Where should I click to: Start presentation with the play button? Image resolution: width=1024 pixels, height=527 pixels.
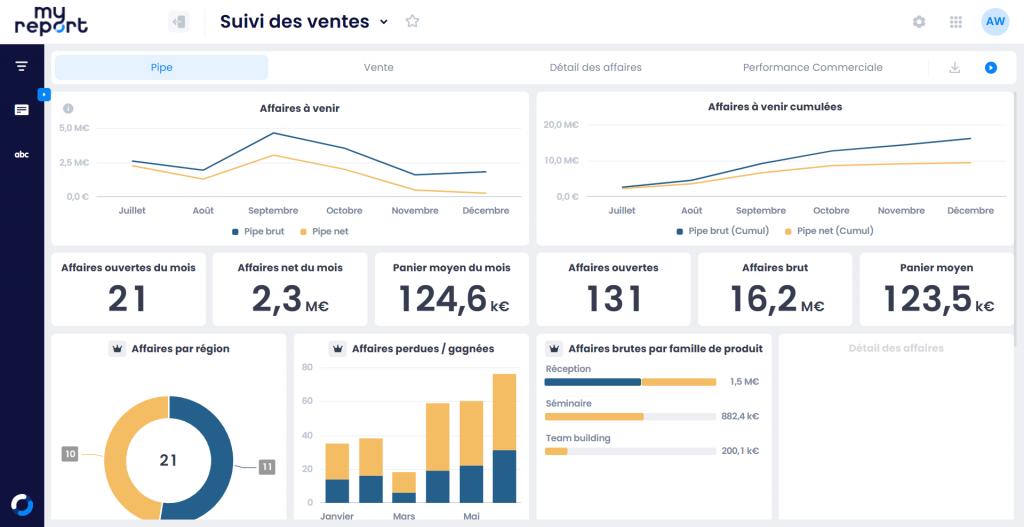click(x=990, y=68)
